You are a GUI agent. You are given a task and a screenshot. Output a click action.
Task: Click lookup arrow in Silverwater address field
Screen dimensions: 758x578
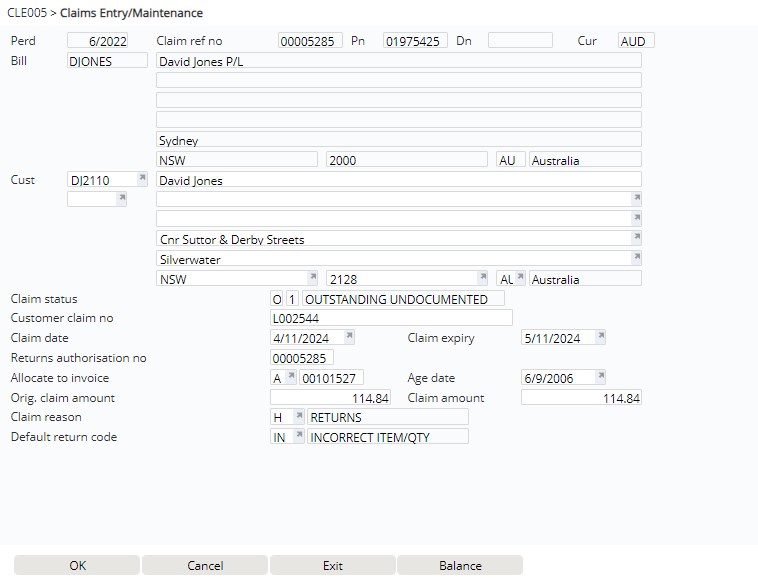click(x=635, y=258)
